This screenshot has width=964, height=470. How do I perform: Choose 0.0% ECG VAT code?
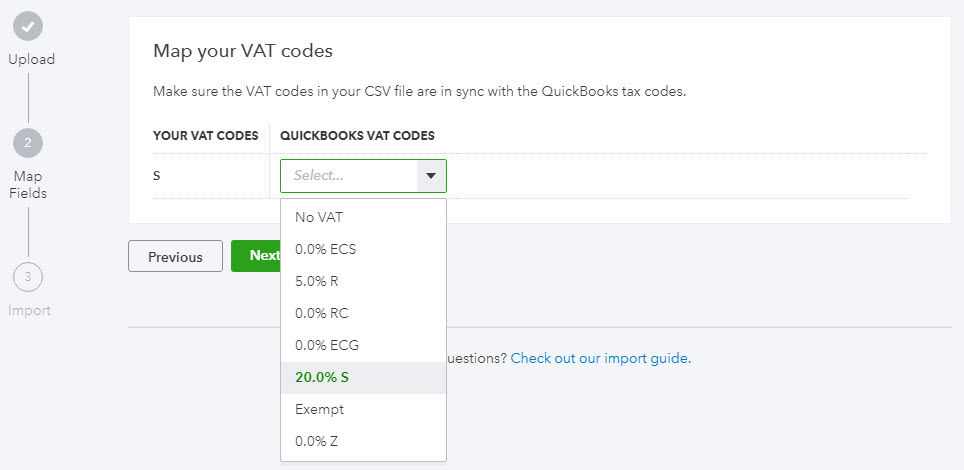[326, 345]
